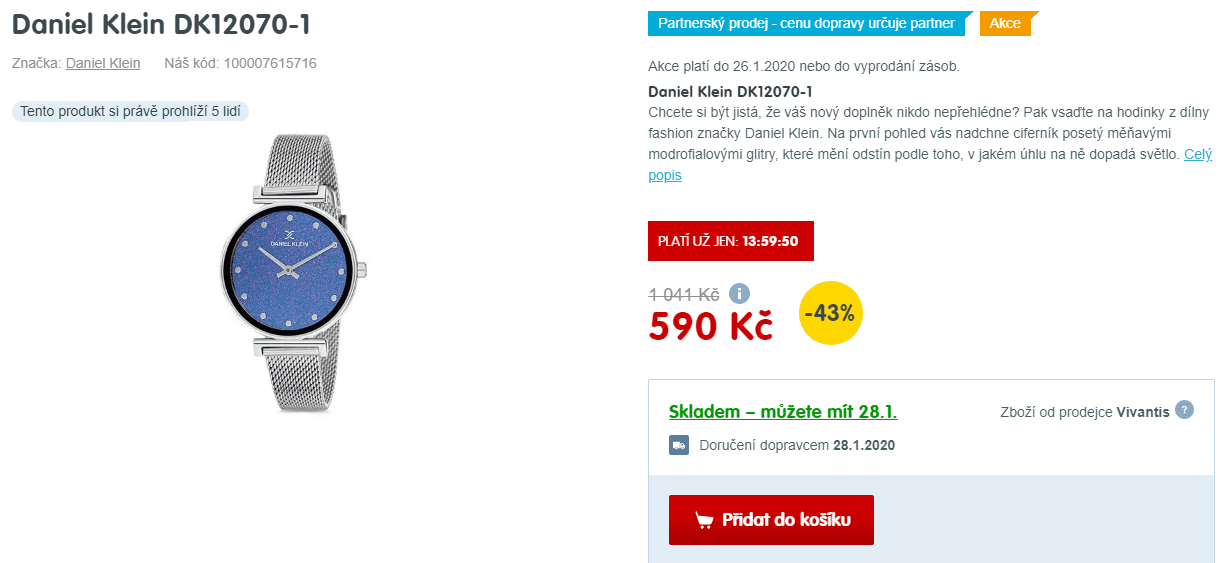The image size is (1225, 563).
Task: Click the watch product image
Action: tap(294, 272)
